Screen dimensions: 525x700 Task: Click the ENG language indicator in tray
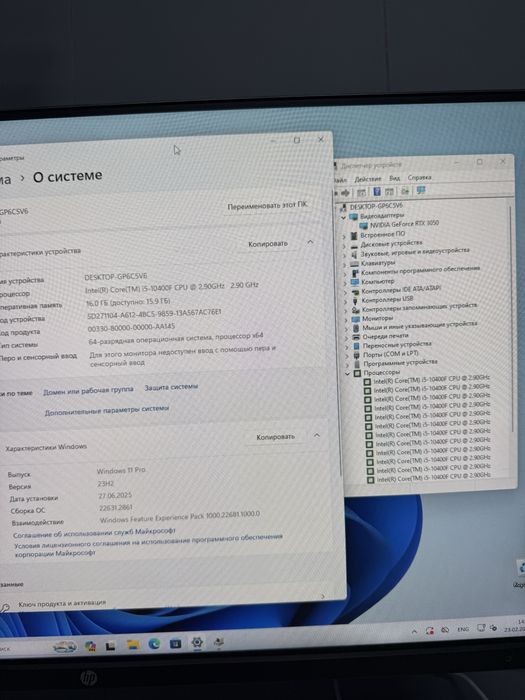462,629
